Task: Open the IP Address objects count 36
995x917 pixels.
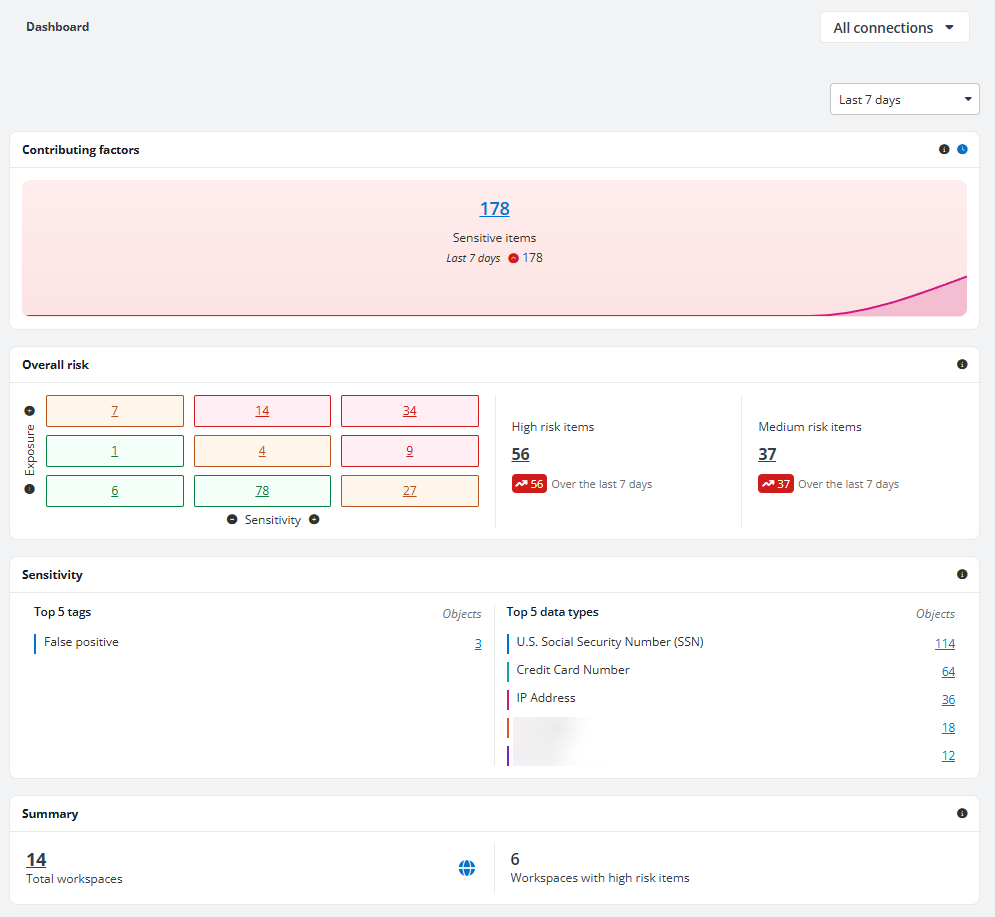Action: click(x=948, y=699)
